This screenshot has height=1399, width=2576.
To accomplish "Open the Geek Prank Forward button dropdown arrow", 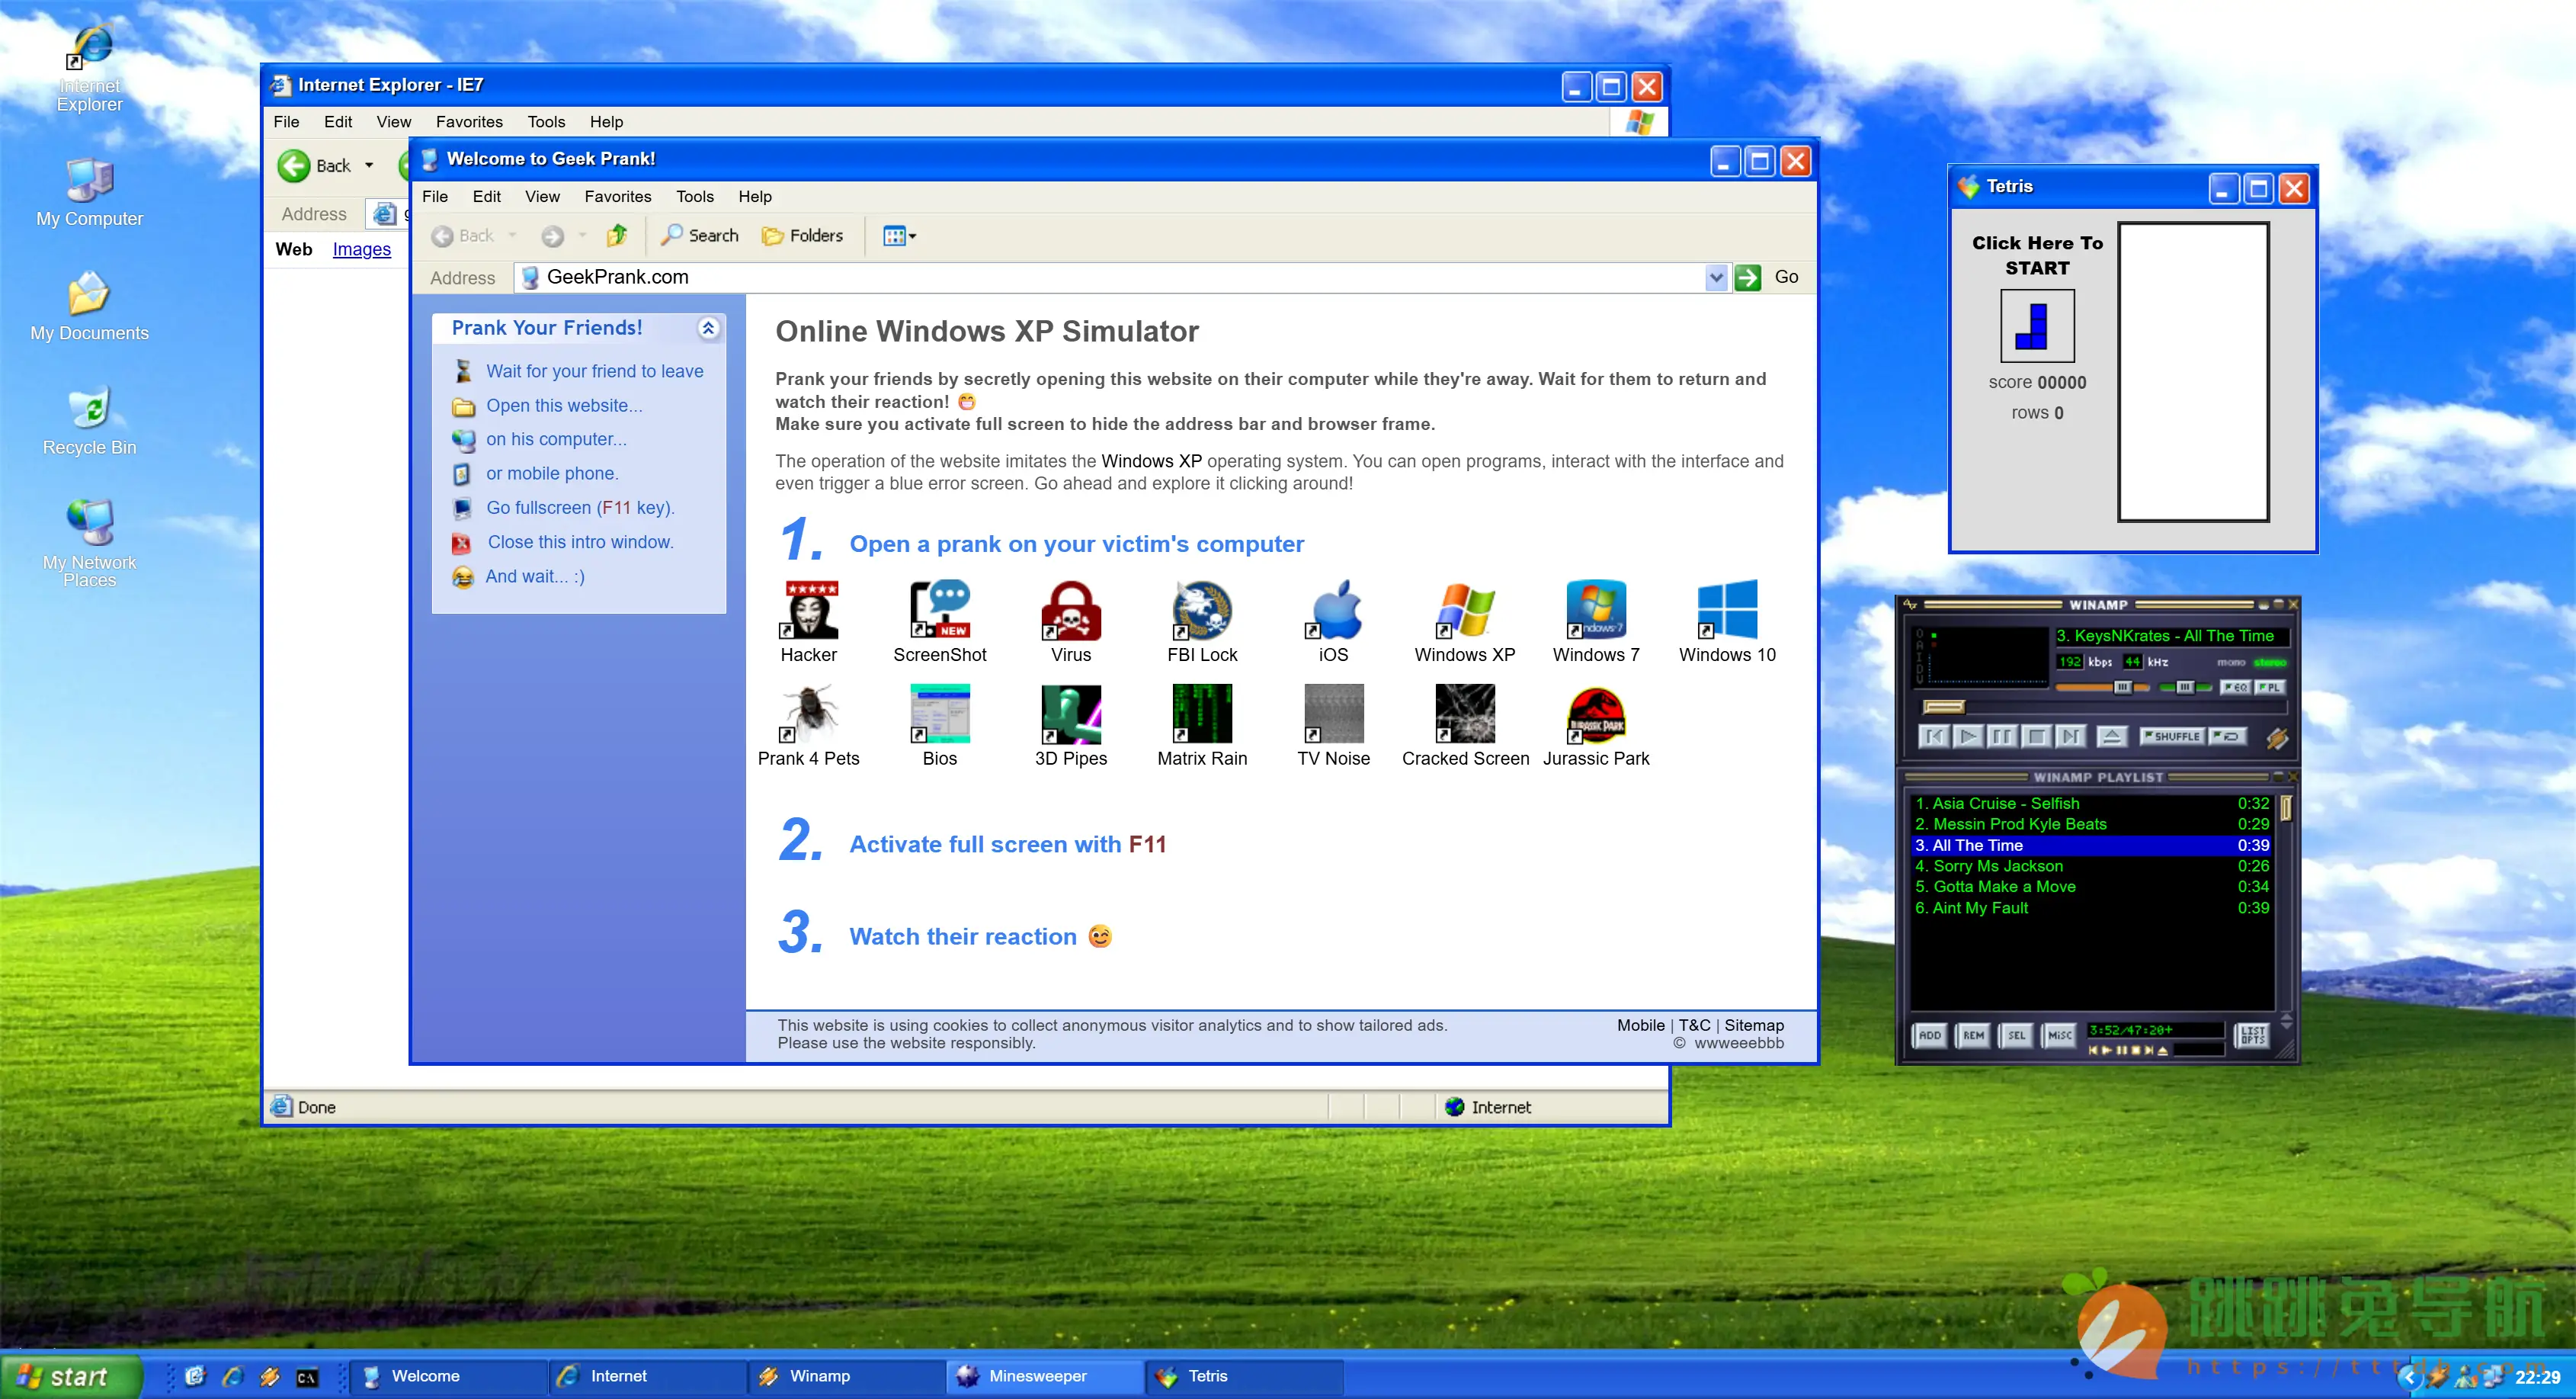I will [x=582, y=236].
